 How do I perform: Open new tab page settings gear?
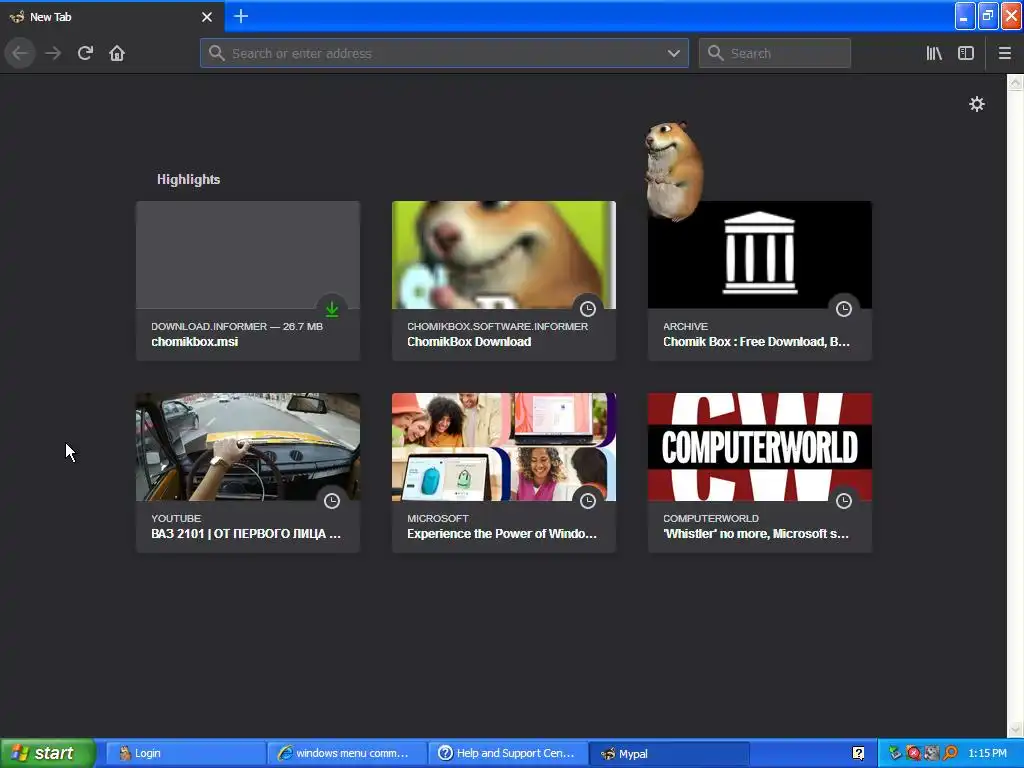tap(976, 104)
